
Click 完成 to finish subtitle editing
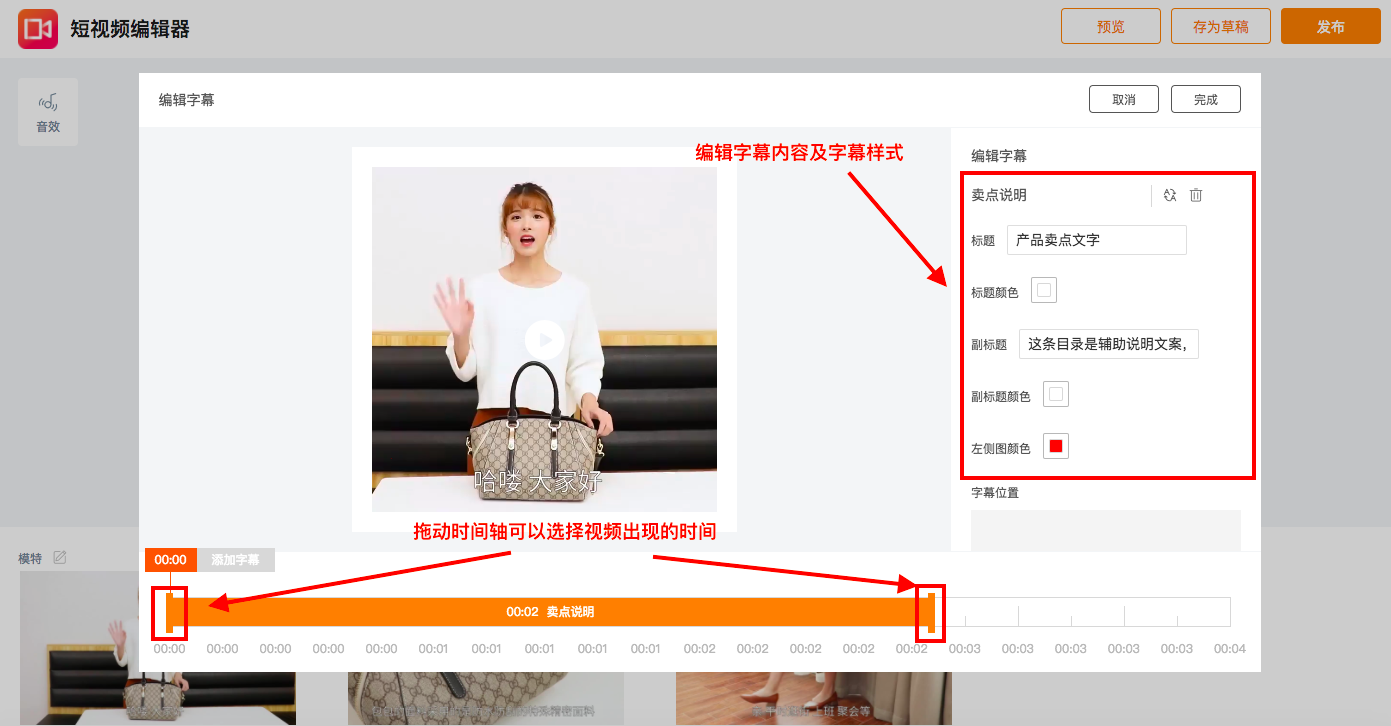coord(1205,100)
